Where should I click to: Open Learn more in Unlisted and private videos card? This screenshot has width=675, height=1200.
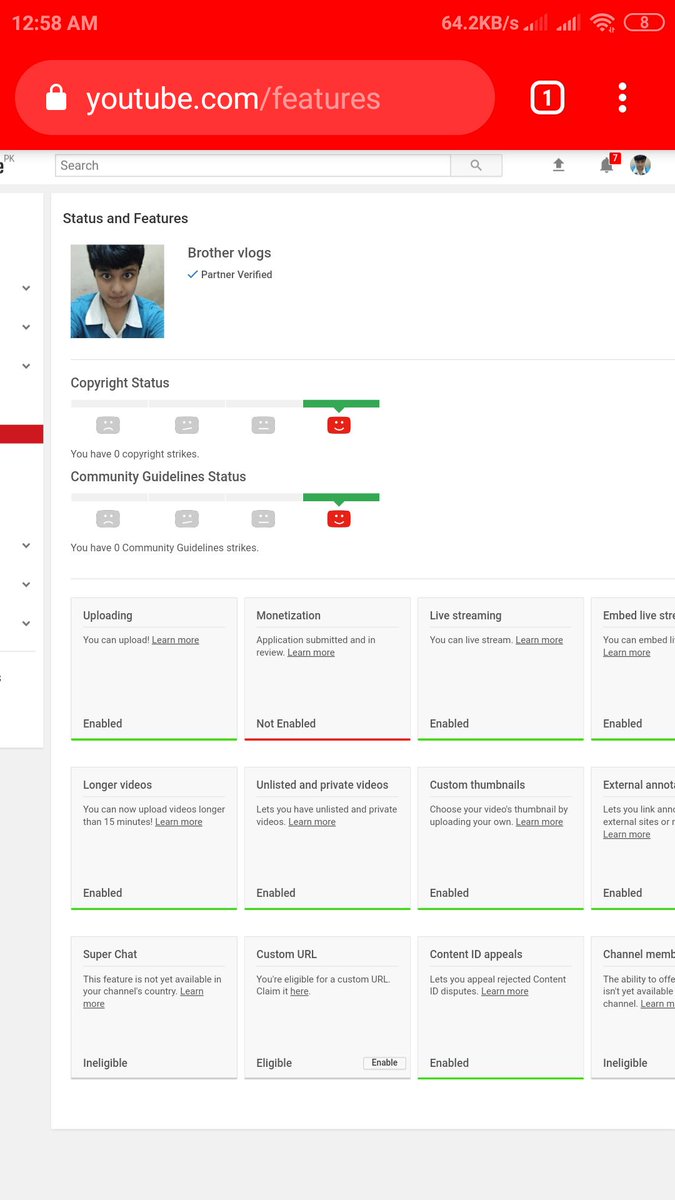(x=312, y=822)
